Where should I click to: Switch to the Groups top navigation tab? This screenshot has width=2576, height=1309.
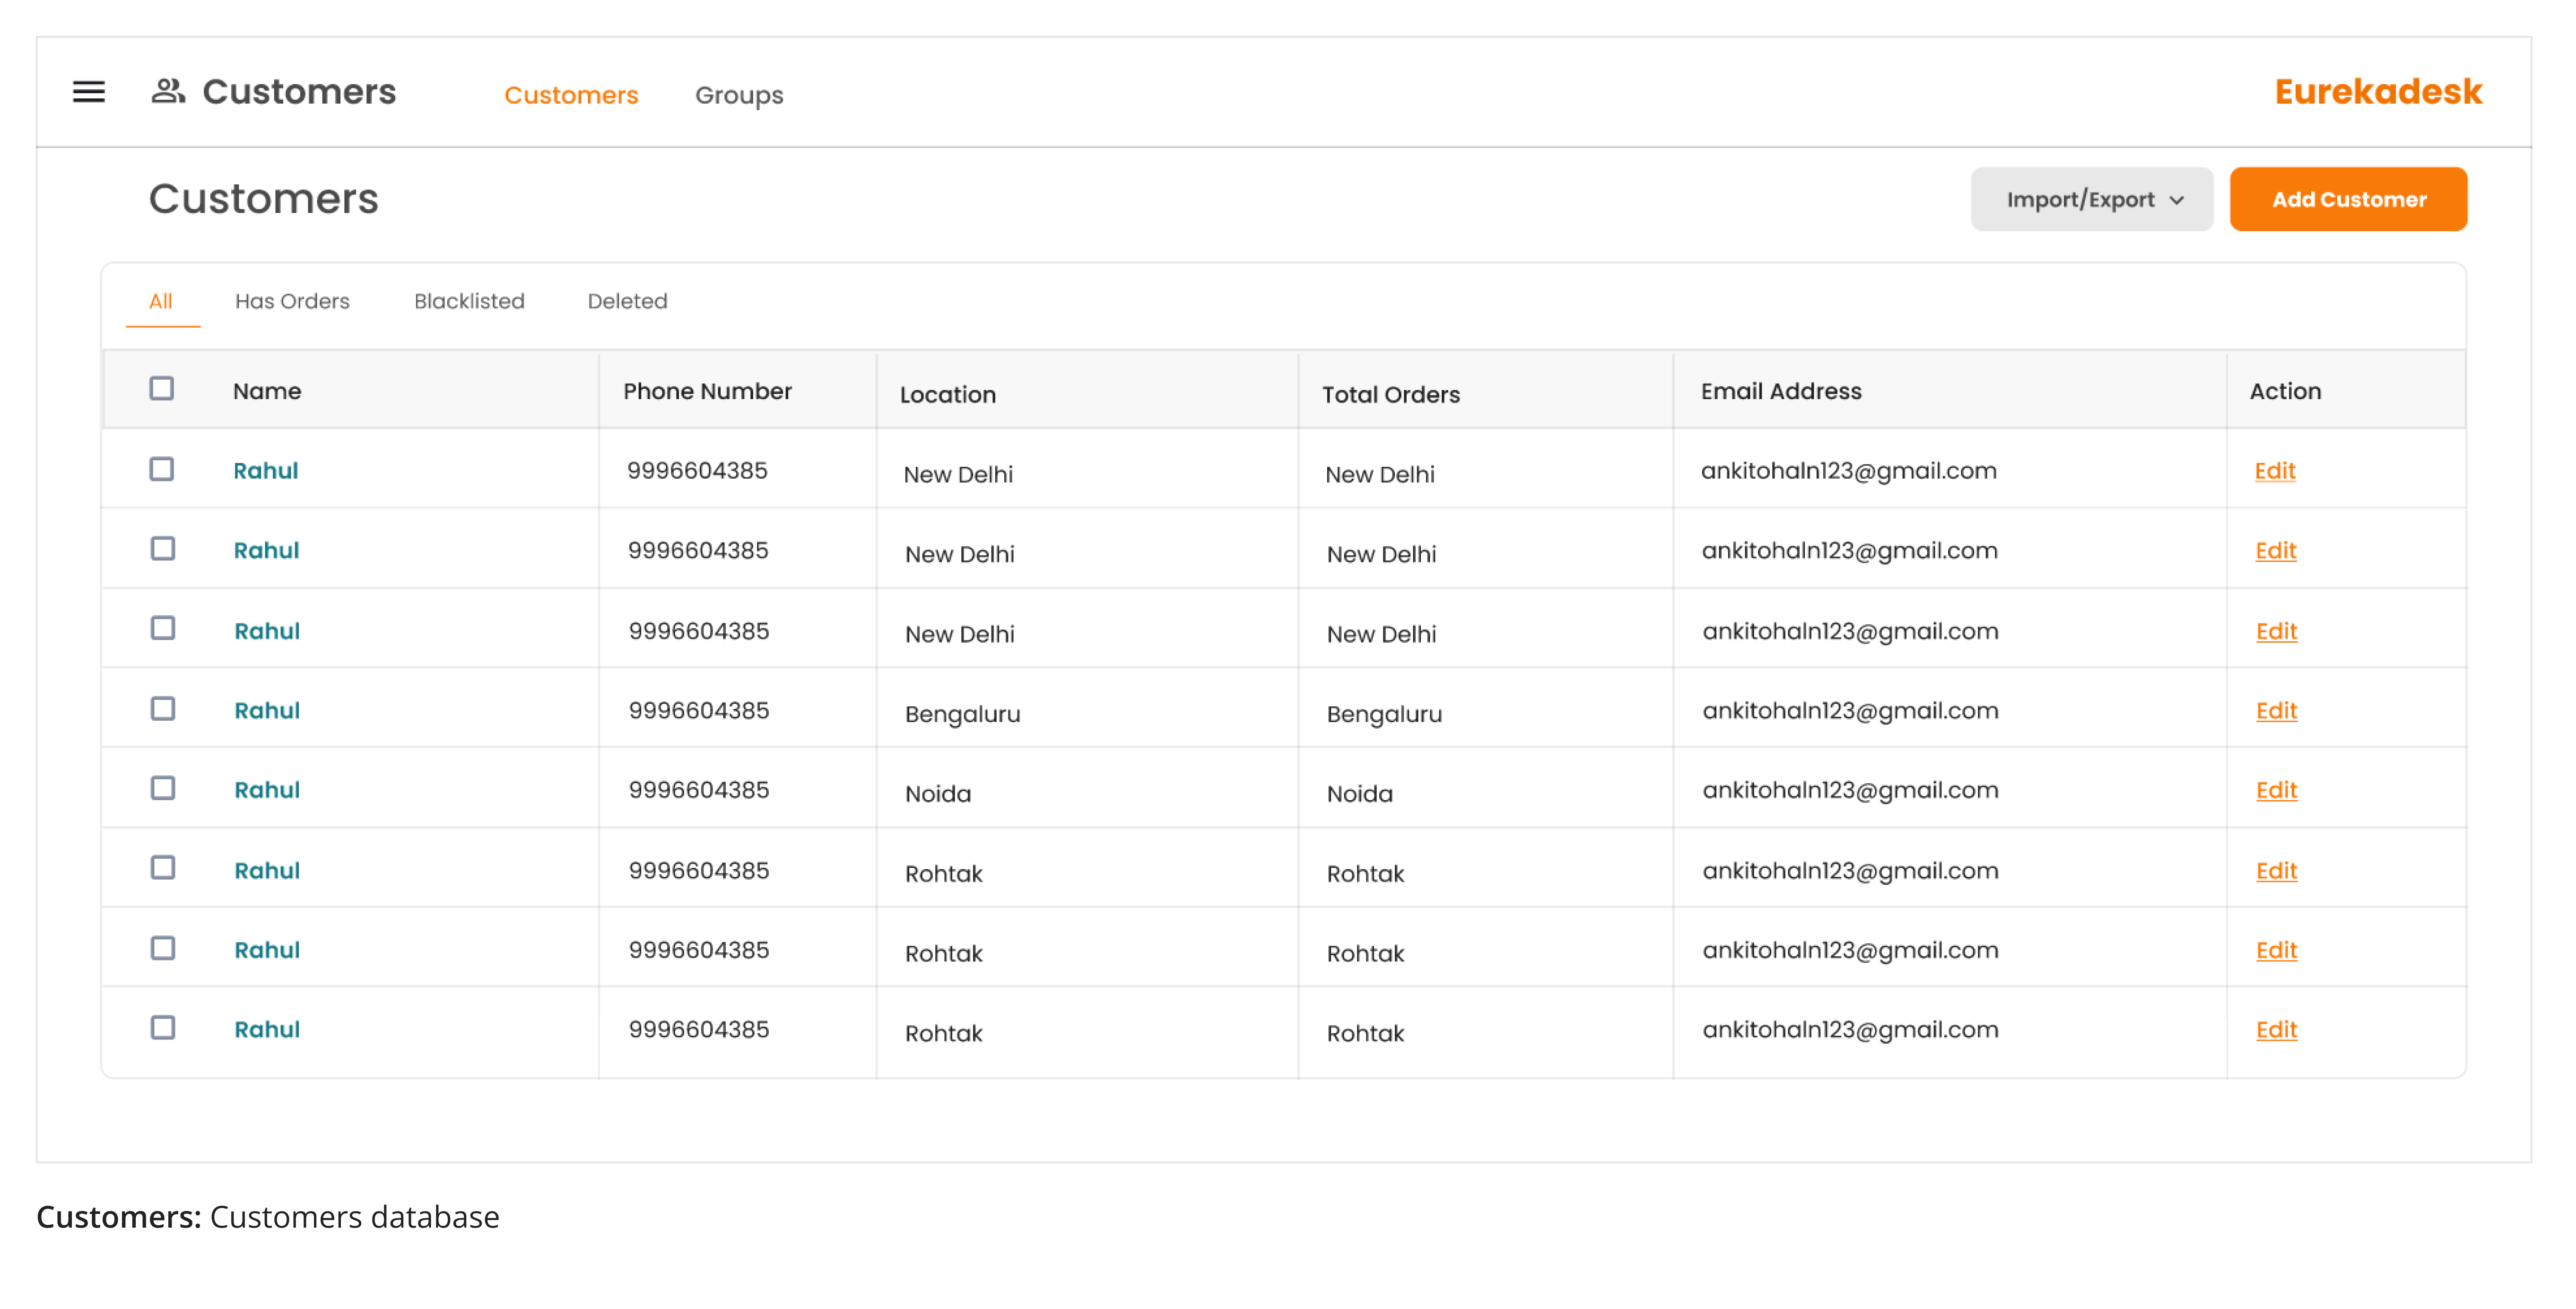739,95
